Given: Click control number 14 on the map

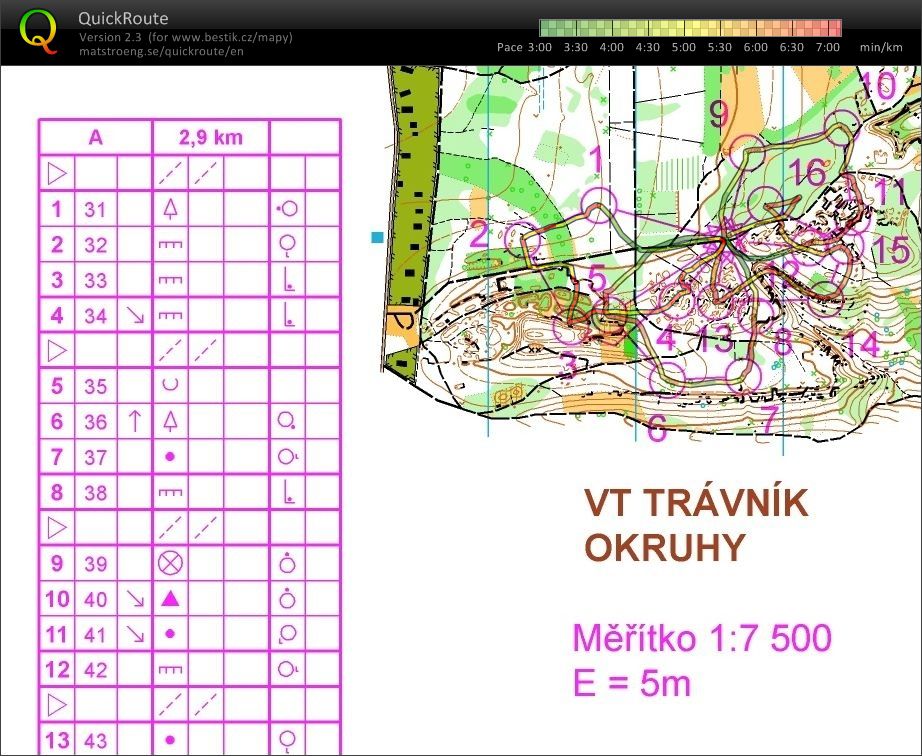Looking at the screenshot, I should pos(861,343).
